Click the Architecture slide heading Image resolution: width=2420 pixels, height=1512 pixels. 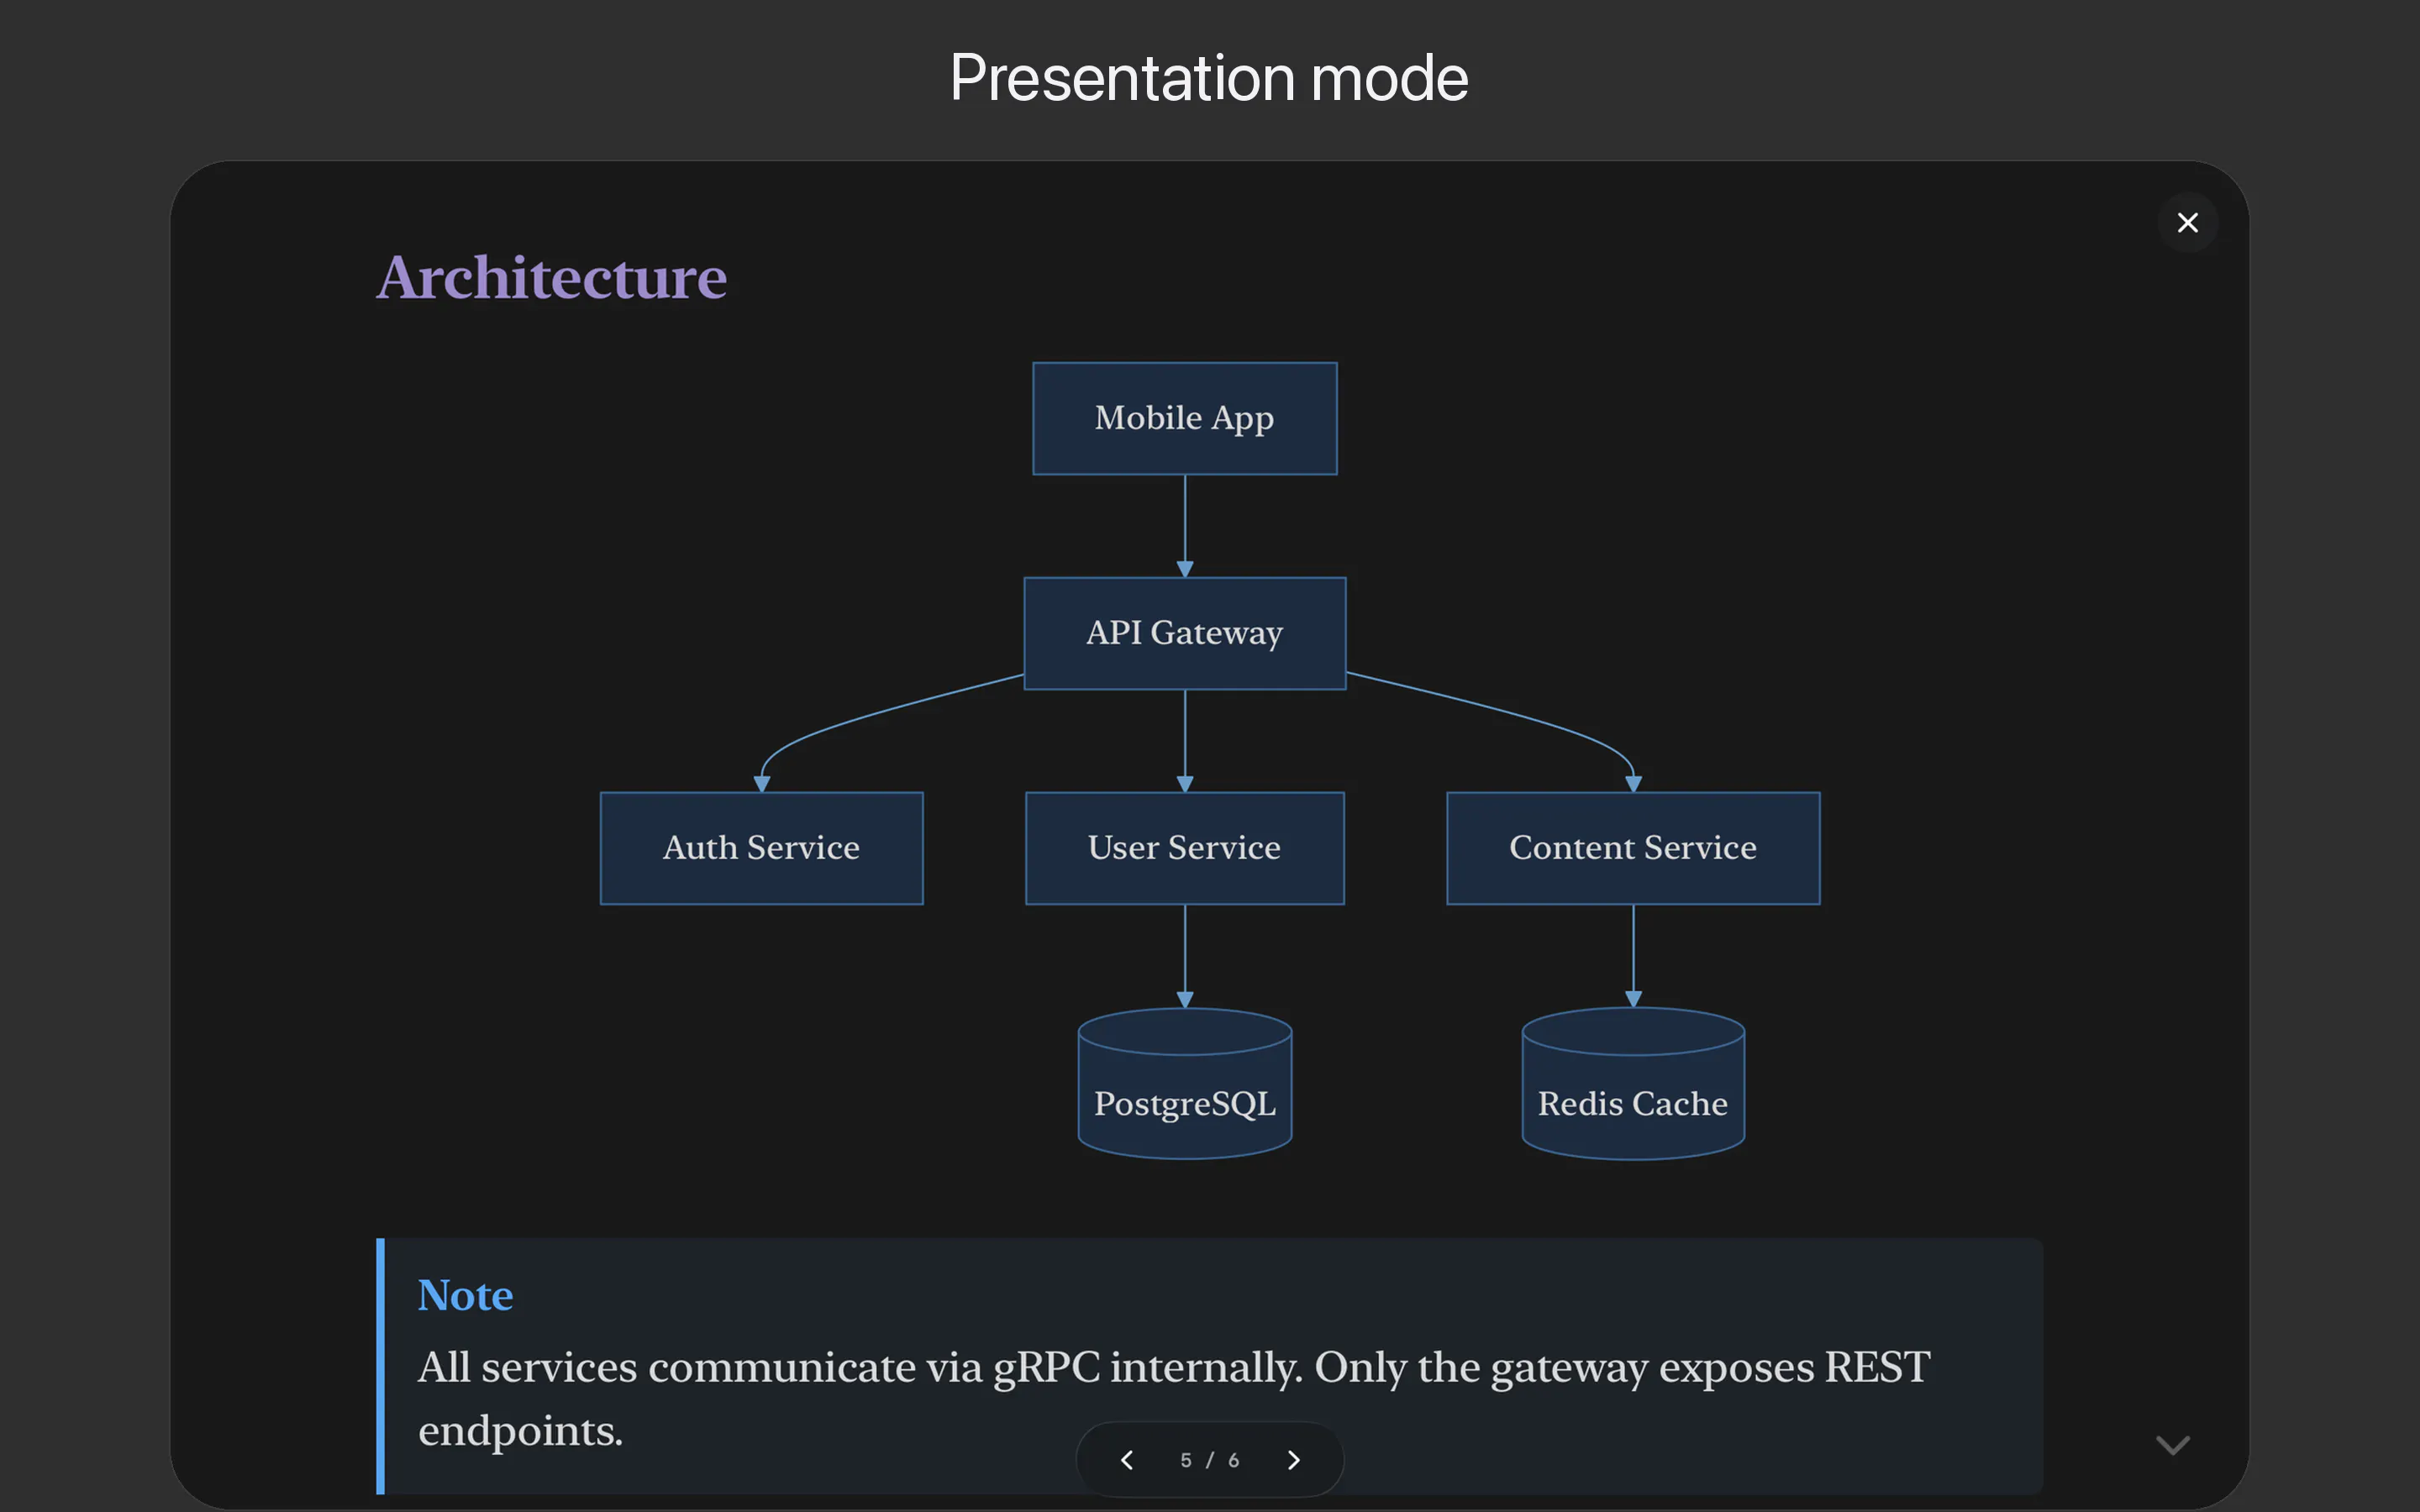pos(552,277)
